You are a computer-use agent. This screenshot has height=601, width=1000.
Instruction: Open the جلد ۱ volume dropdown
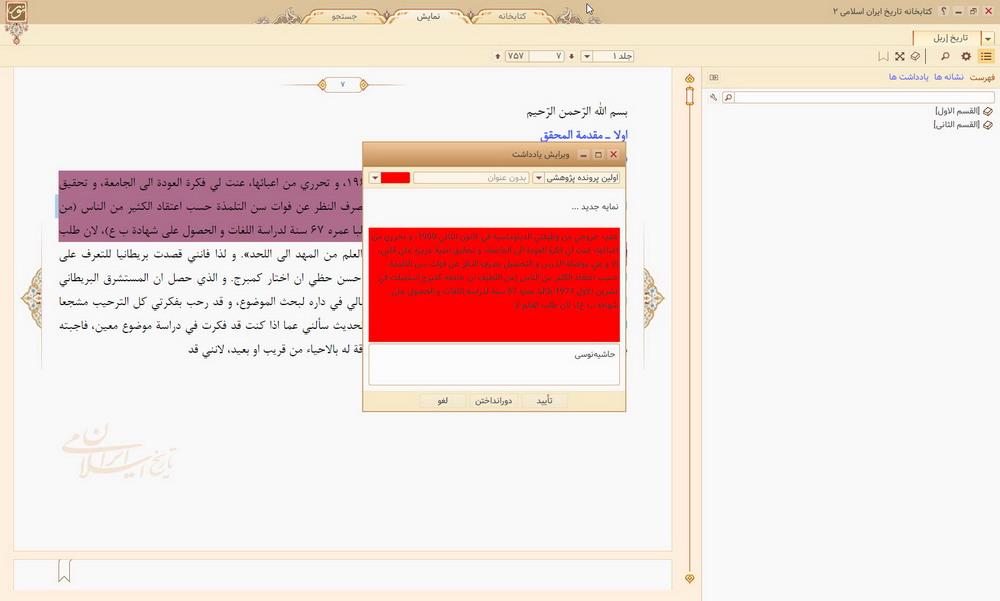587,56
